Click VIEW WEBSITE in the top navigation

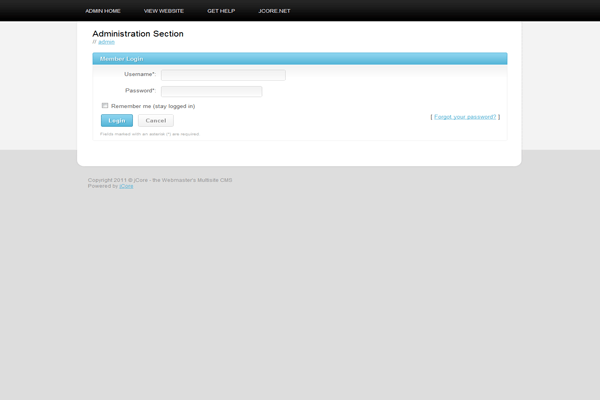(164, 10)
